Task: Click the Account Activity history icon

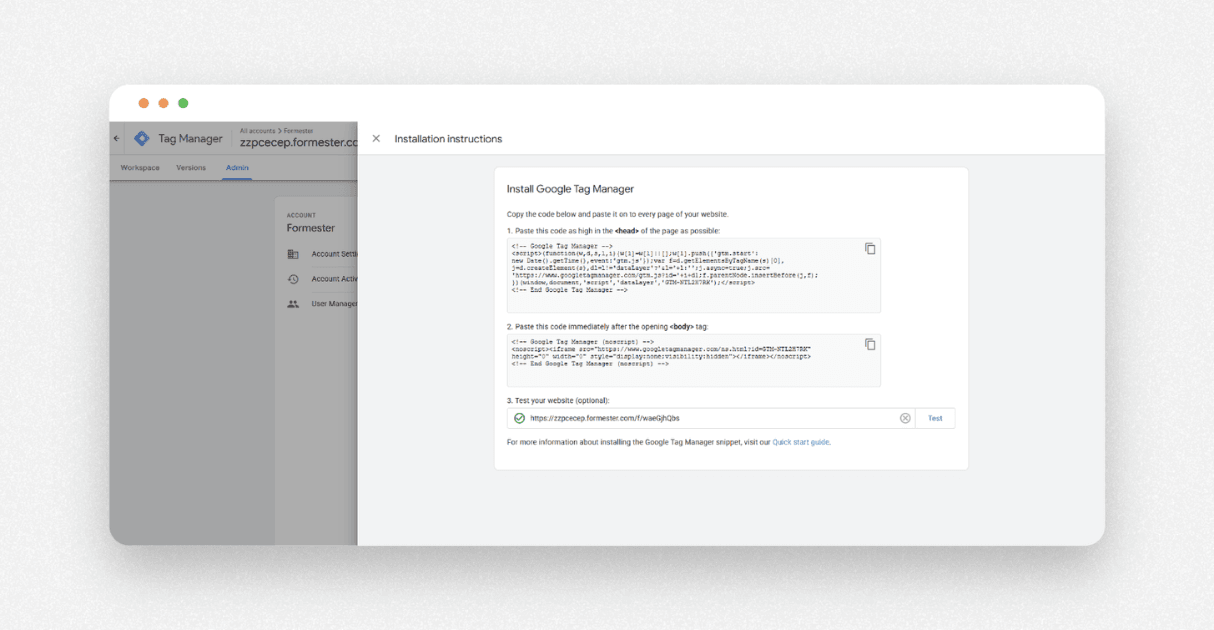Action: click(293, 279)
